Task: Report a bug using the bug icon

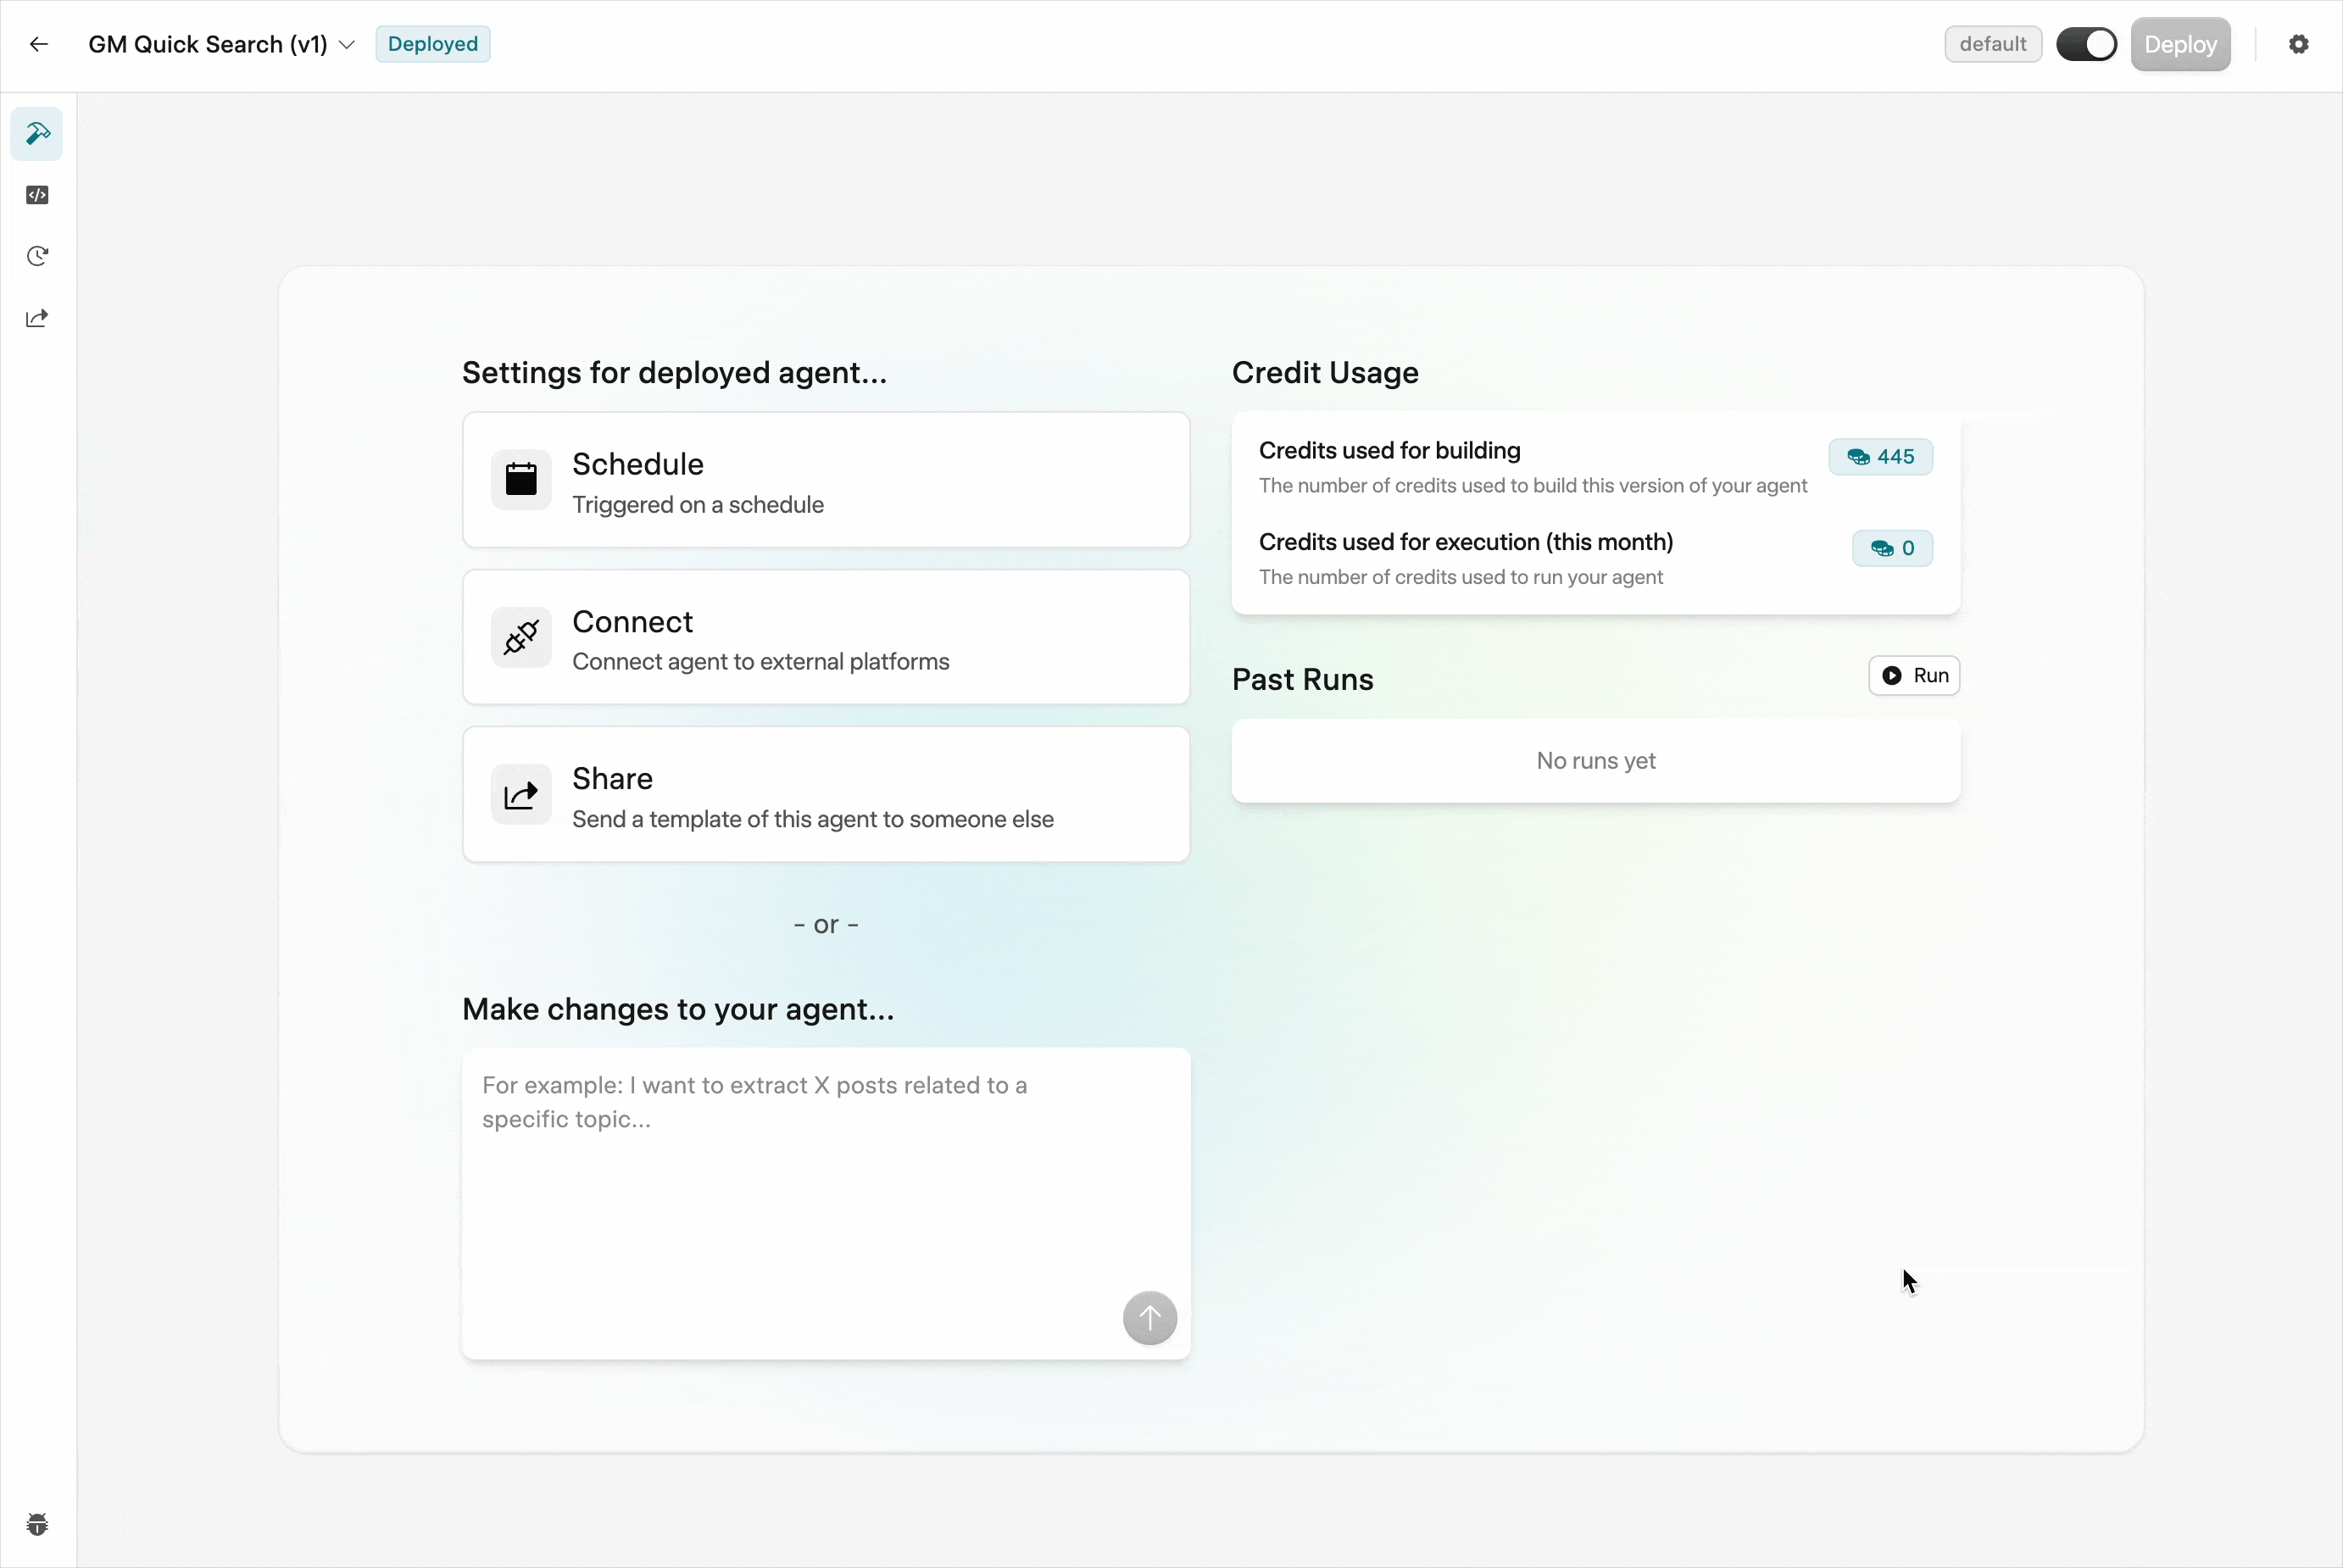Action: pyautogui.click(x=37, y=1524)
